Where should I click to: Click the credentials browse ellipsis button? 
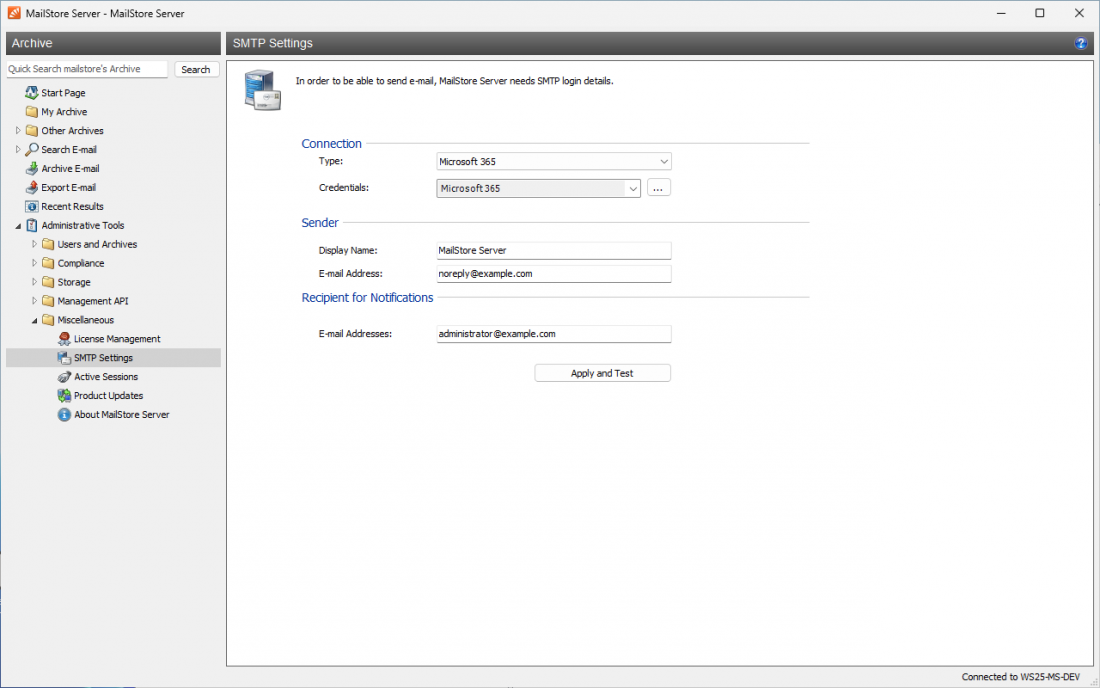tap(658, 188)
